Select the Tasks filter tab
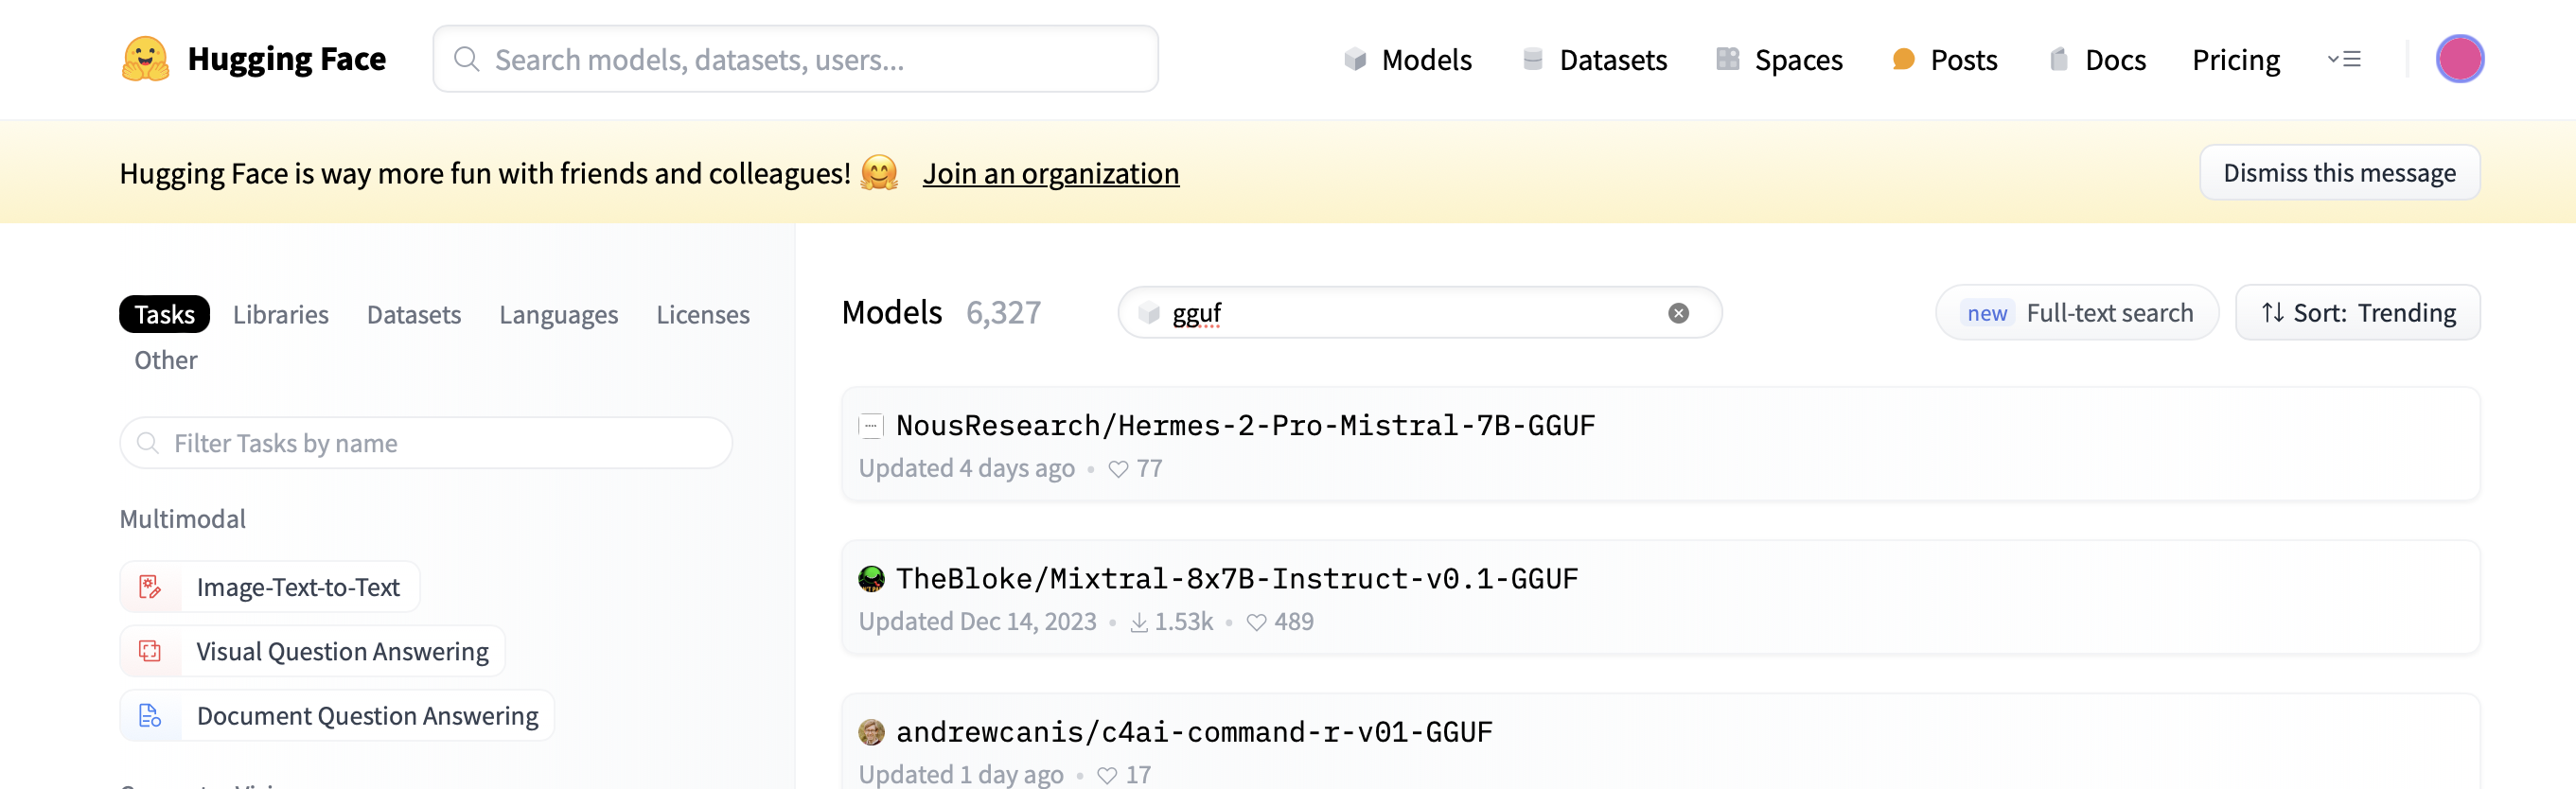This screenshot has height=789, width=2576. click(x=165, y=314)
